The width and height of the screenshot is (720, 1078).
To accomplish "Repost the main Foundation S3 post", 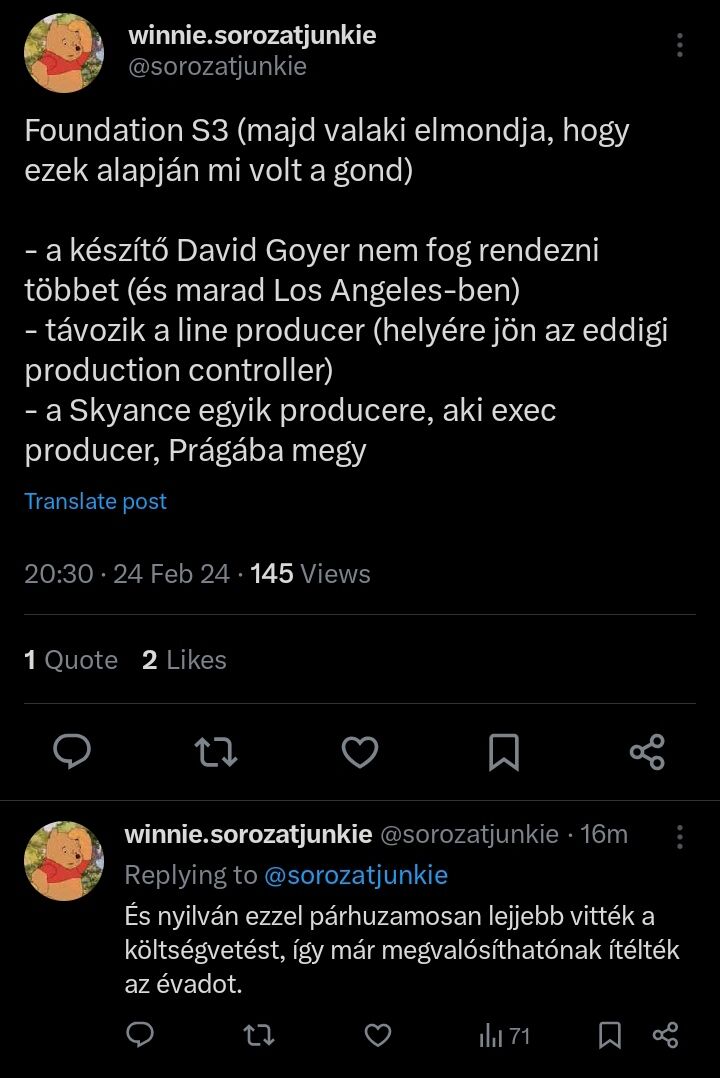I will coord(216,752).
